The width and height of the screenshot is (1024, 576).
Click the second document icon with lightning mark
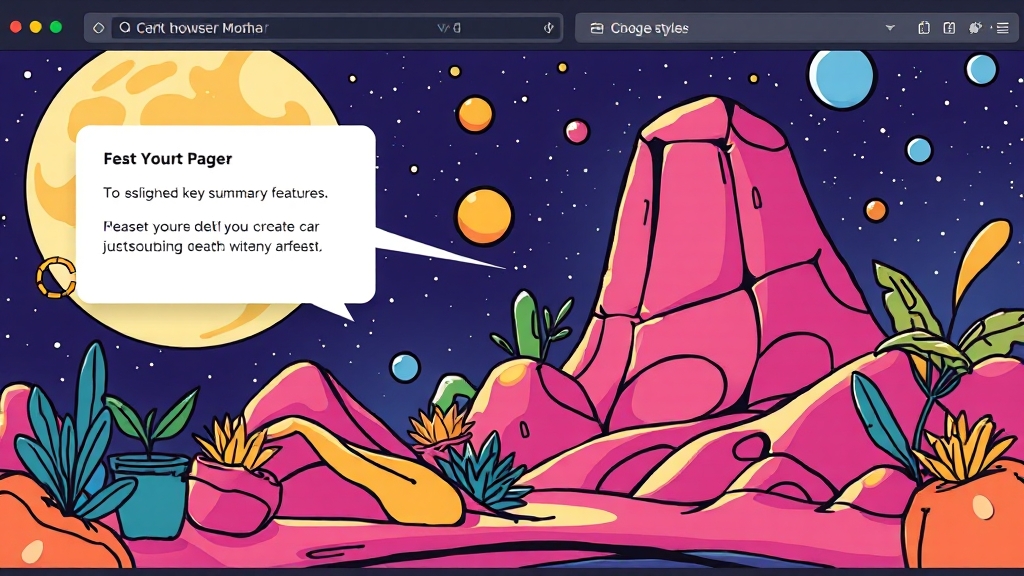[949, 28]
